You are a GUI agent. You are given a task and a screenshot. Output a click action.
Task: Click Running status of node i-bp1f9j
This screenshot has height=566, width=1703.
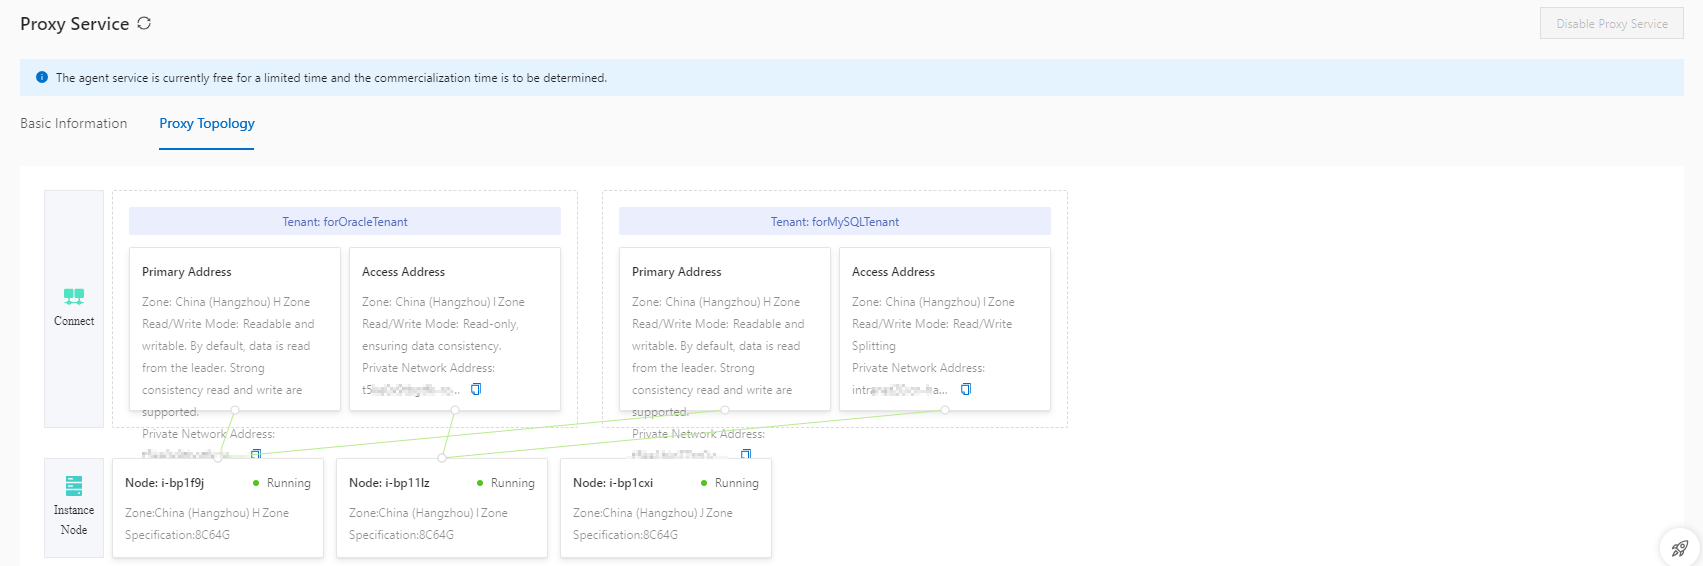point(289,483)
